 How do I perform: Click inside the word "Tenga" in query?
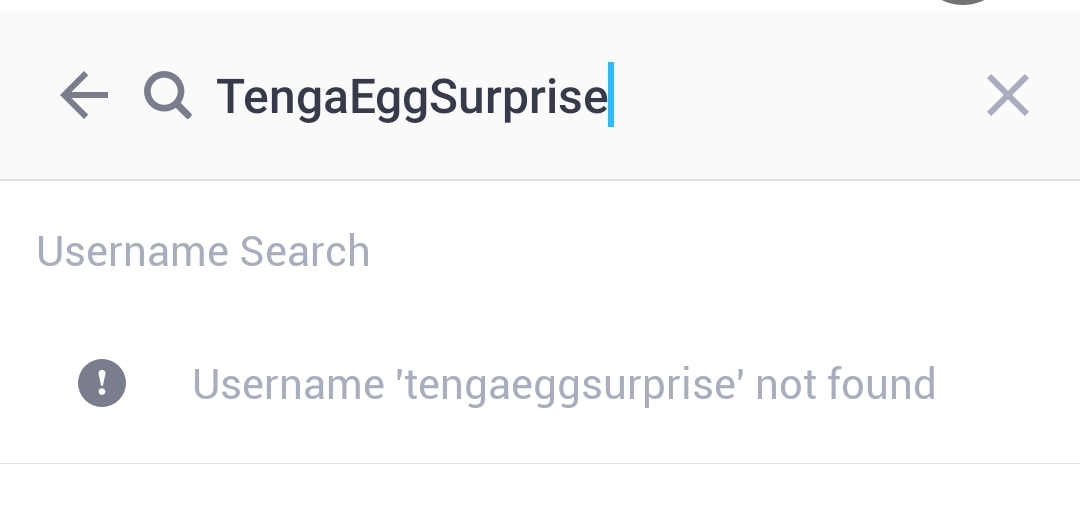tap(283, 98)
